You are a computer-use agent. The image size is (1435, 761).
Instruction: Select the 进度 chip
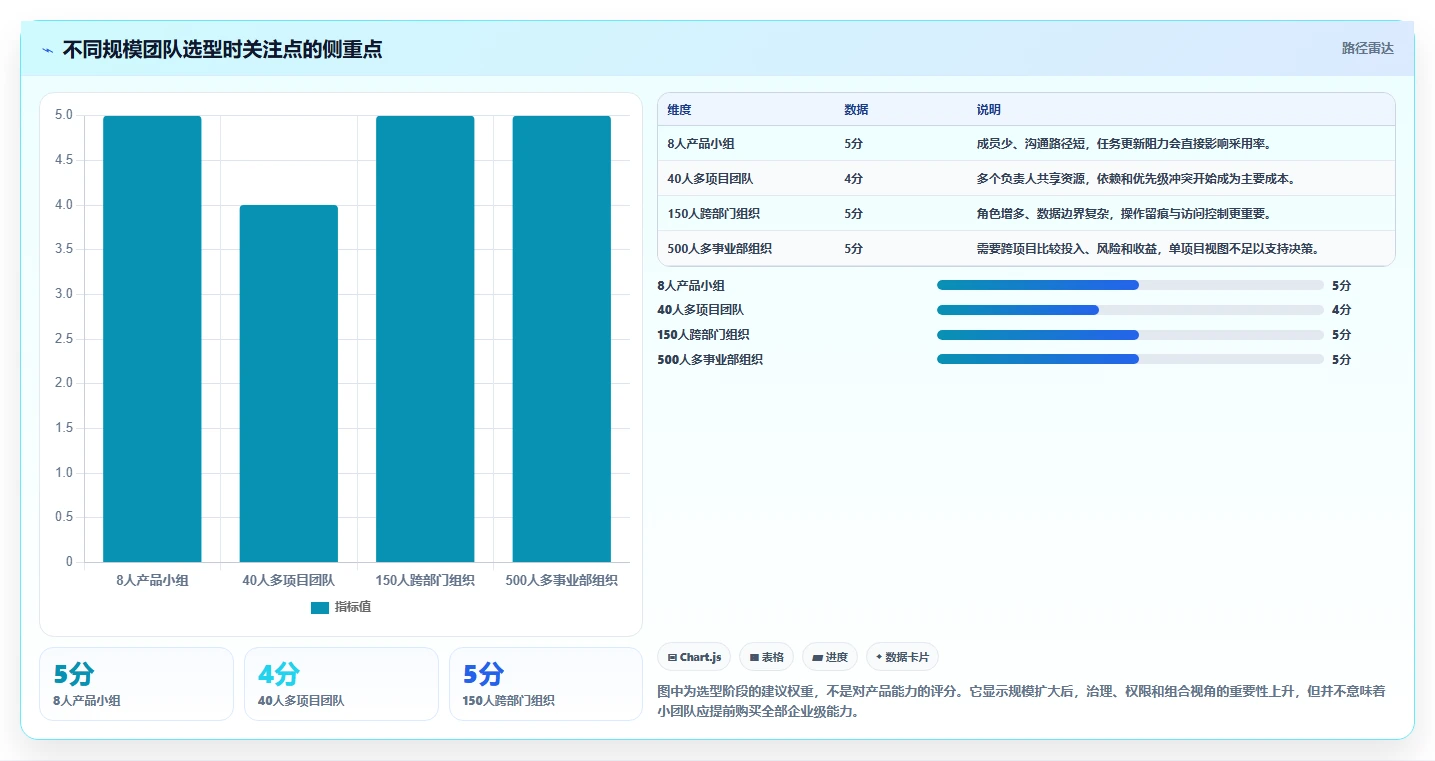click(x=830, y=657)
